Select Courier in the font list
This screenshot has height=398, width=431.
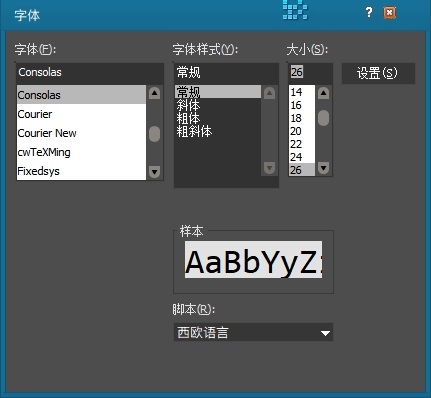point(81,114)
